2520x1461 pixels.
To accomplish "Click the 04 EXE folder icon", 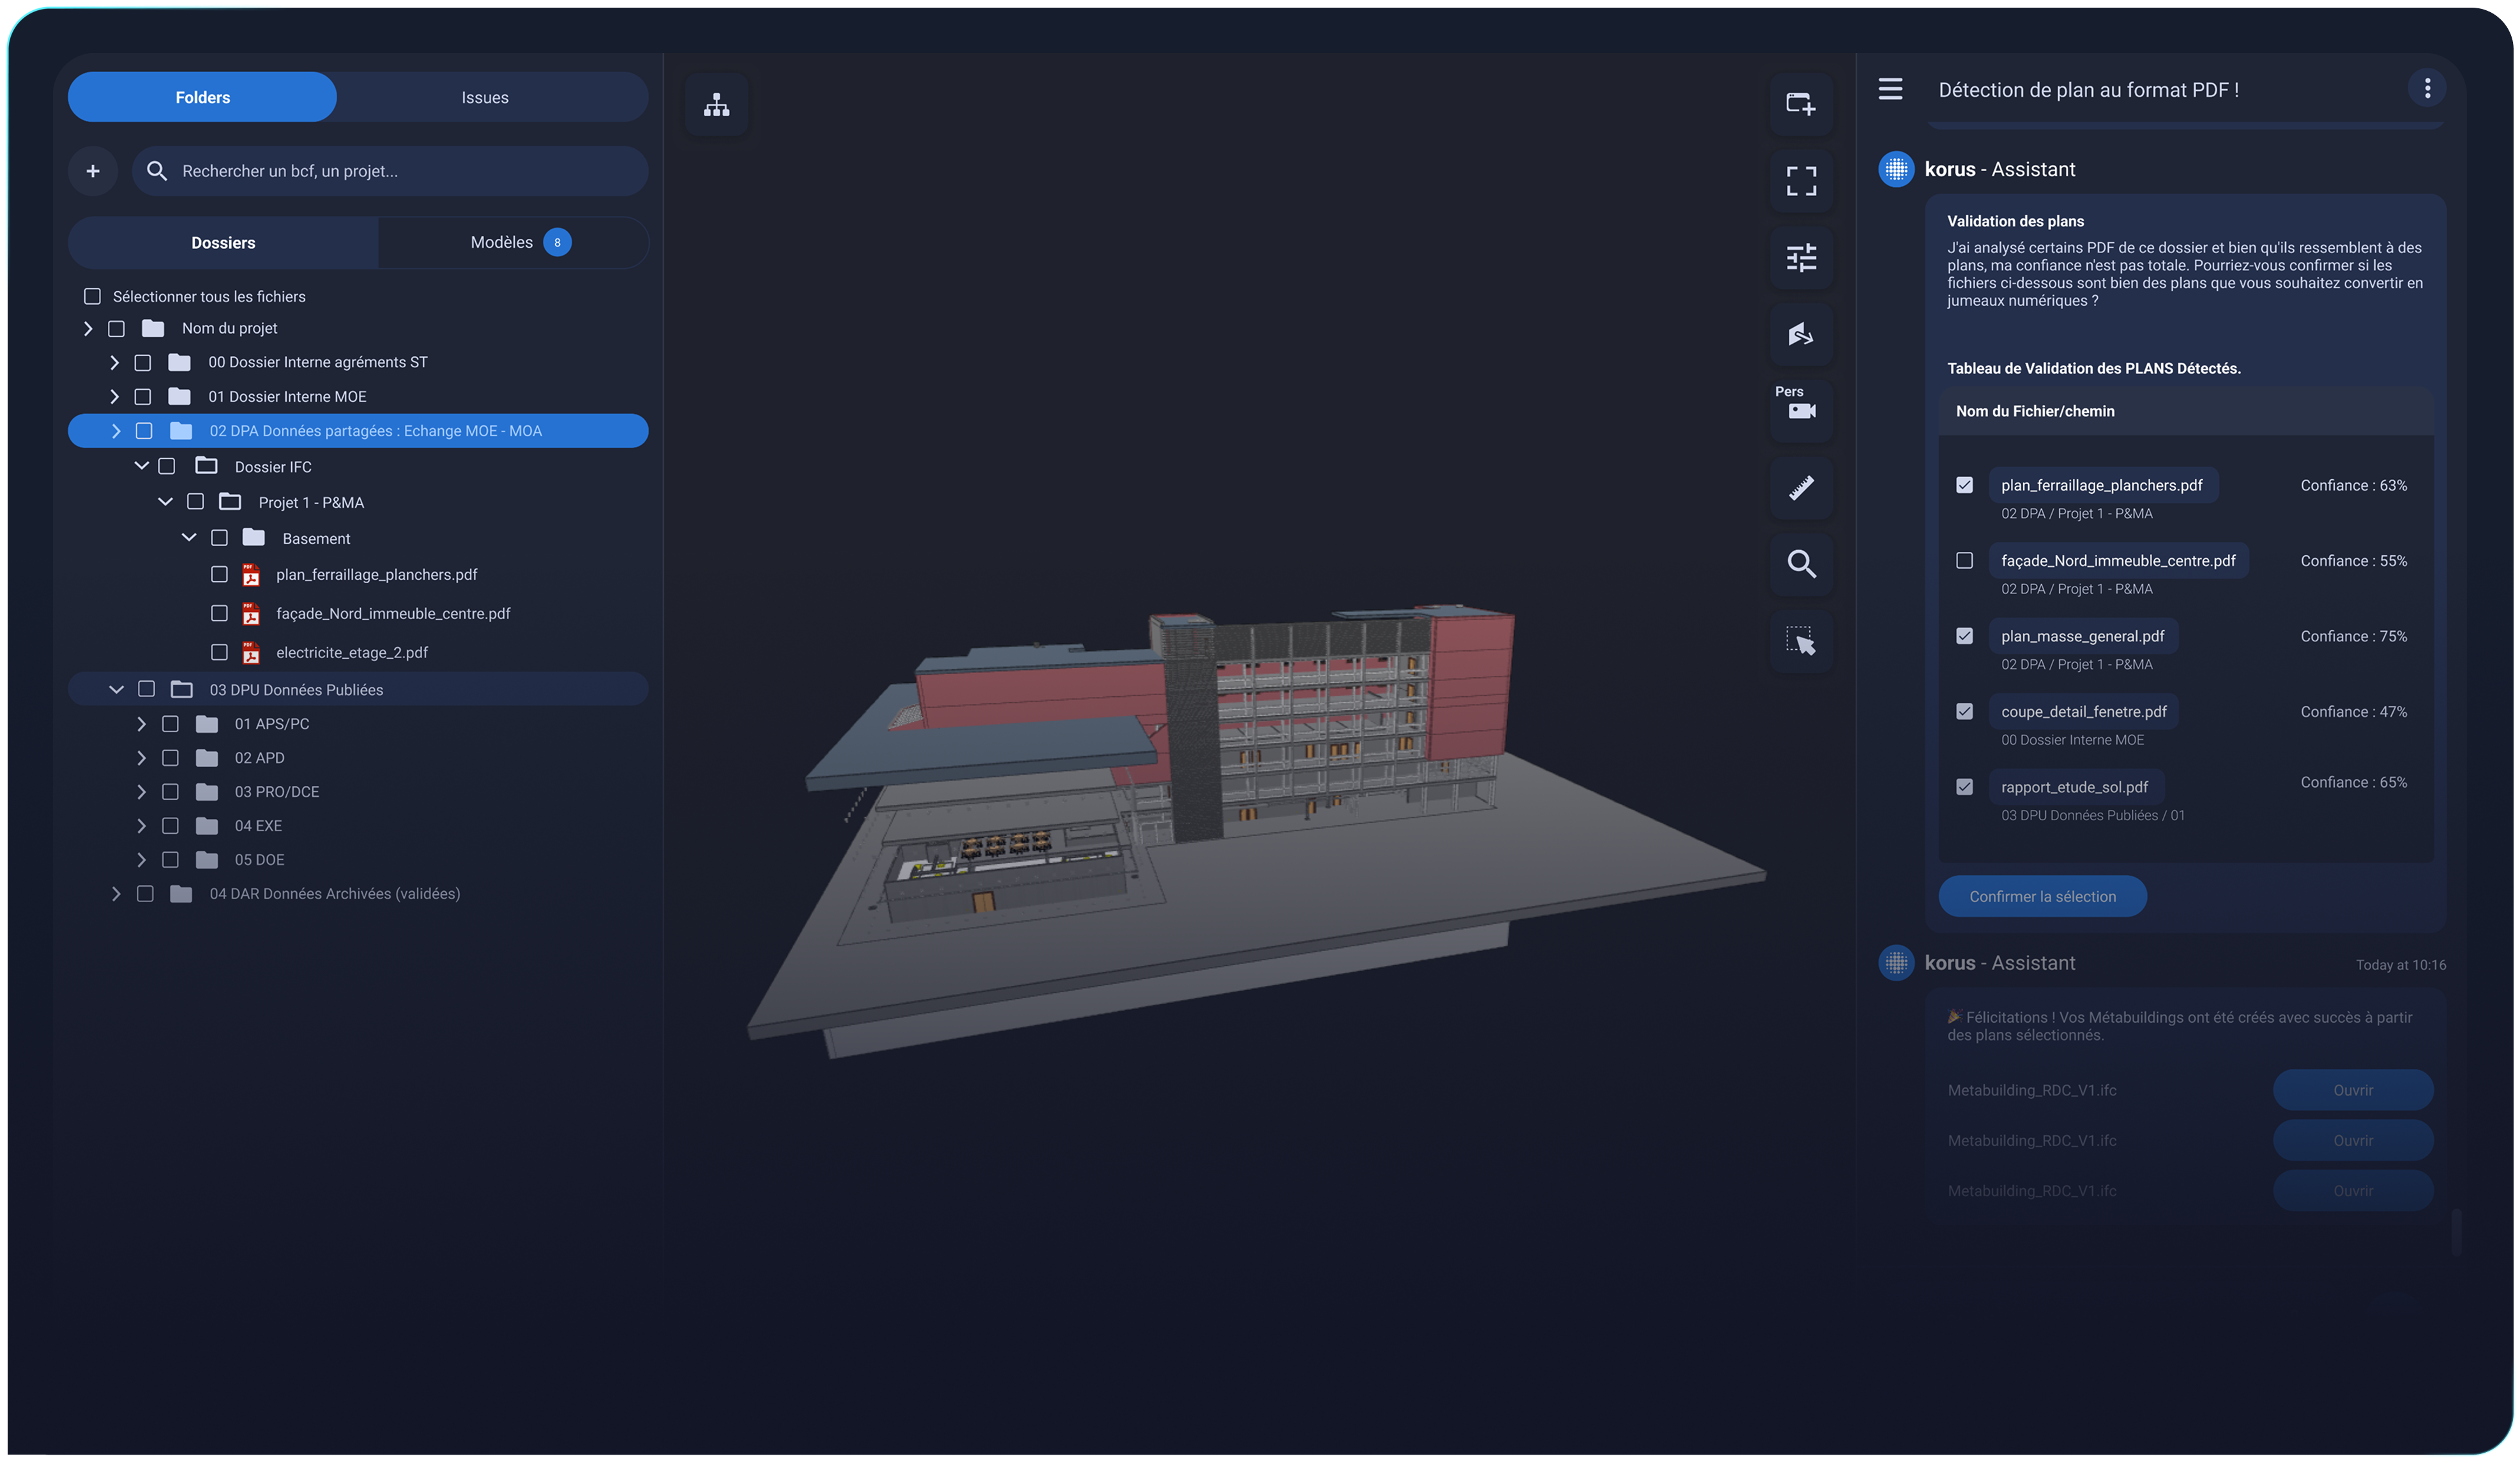I will (x=206, y=826).
